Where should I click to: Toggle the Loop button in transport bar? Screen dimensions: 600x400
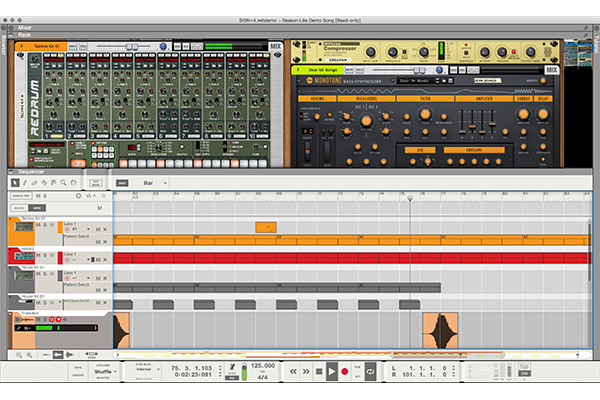coord(370,371)
